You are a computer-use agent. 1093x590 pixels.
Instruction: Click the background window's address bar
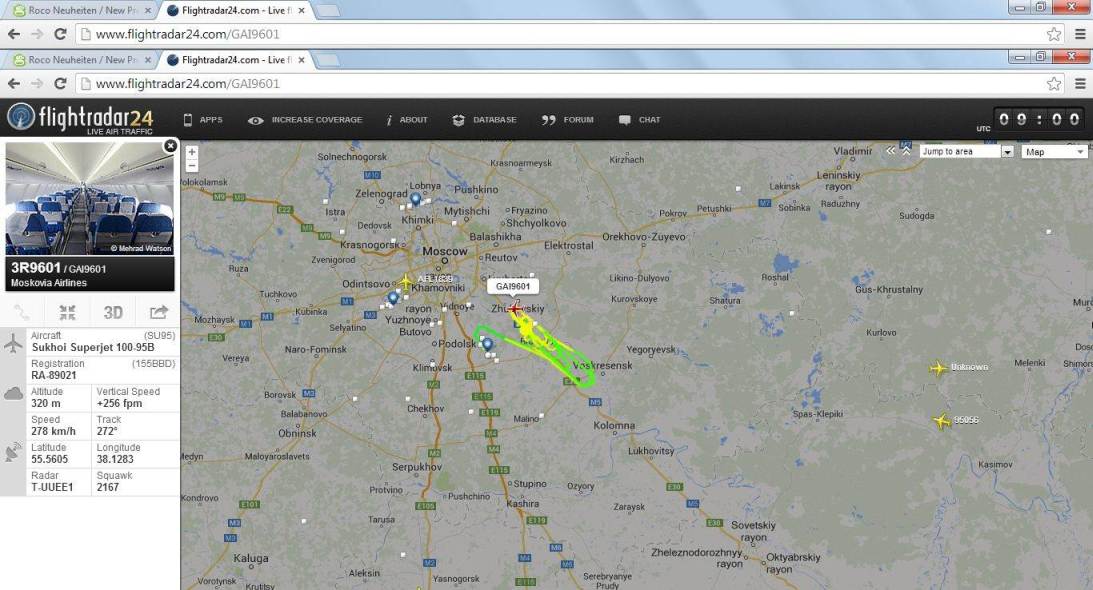[x=570, y=34]
